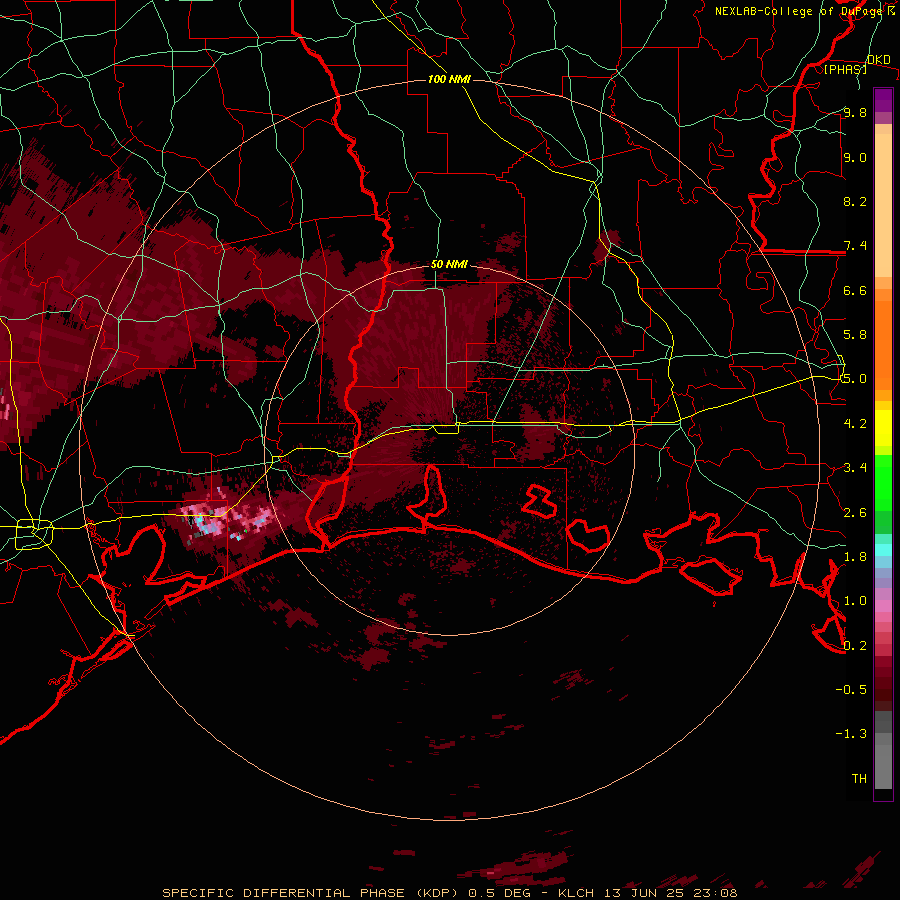
Task: Click the 1.8 value on the color scale
Action: pyautogui.click(x=855, y=557)
